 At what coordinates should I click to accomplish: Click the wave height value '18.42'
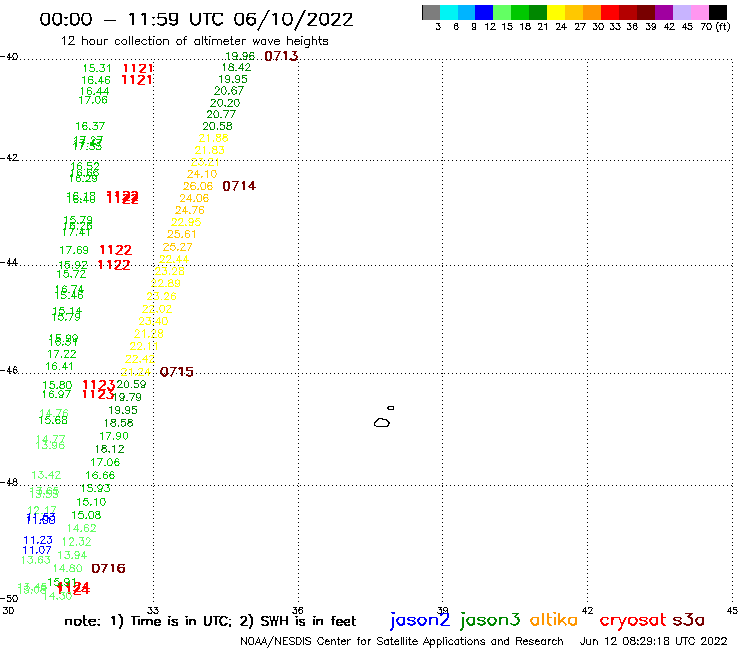[x=236, y=68]
